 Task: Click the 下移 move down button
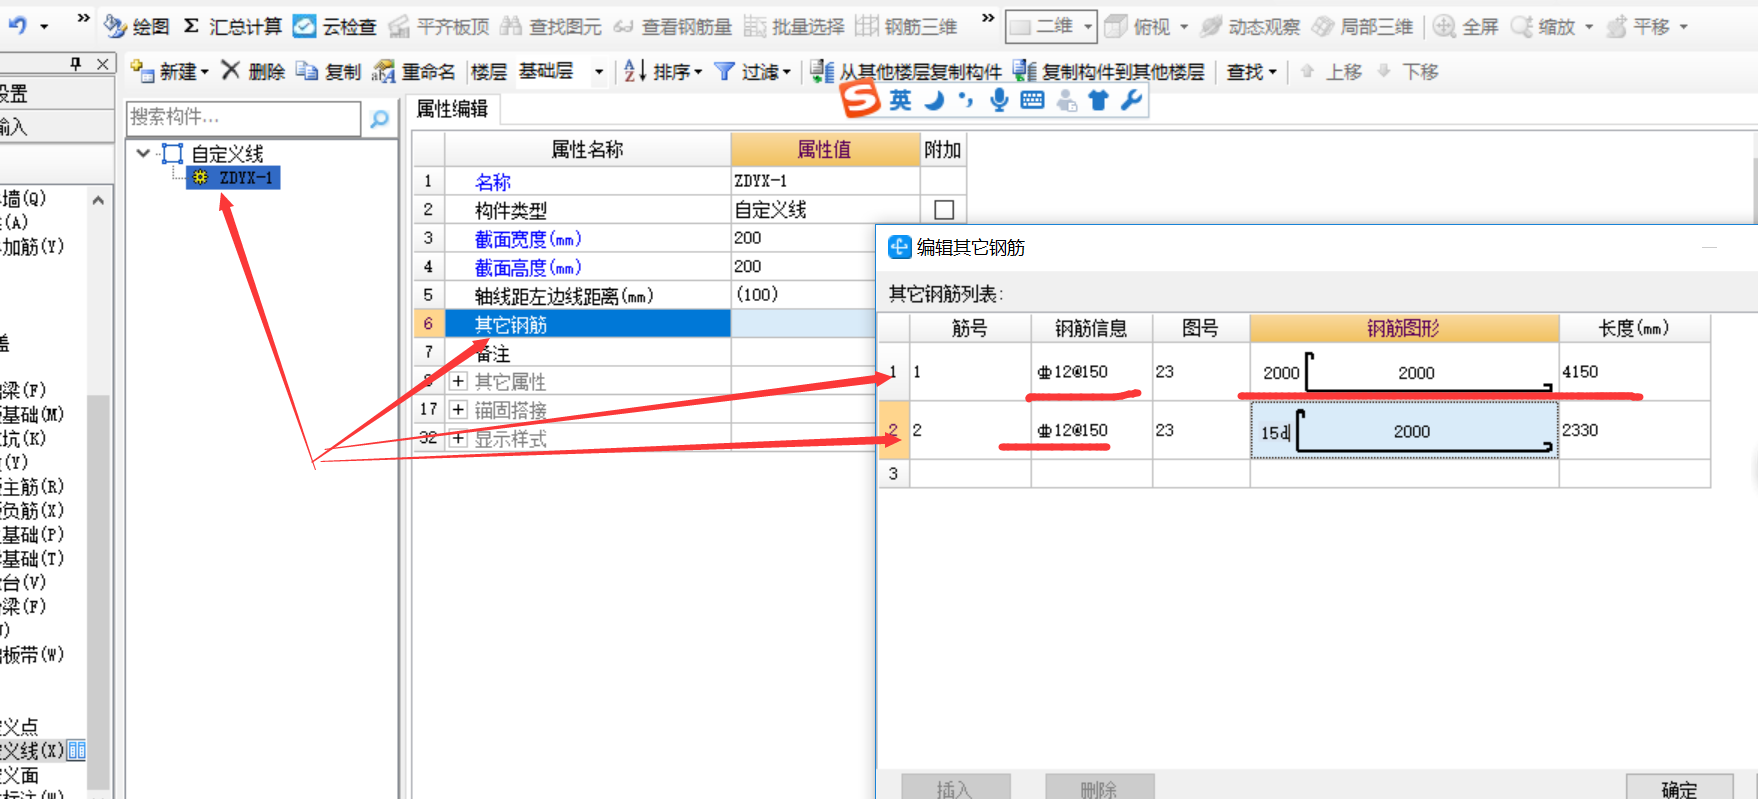click(1407, 71)
